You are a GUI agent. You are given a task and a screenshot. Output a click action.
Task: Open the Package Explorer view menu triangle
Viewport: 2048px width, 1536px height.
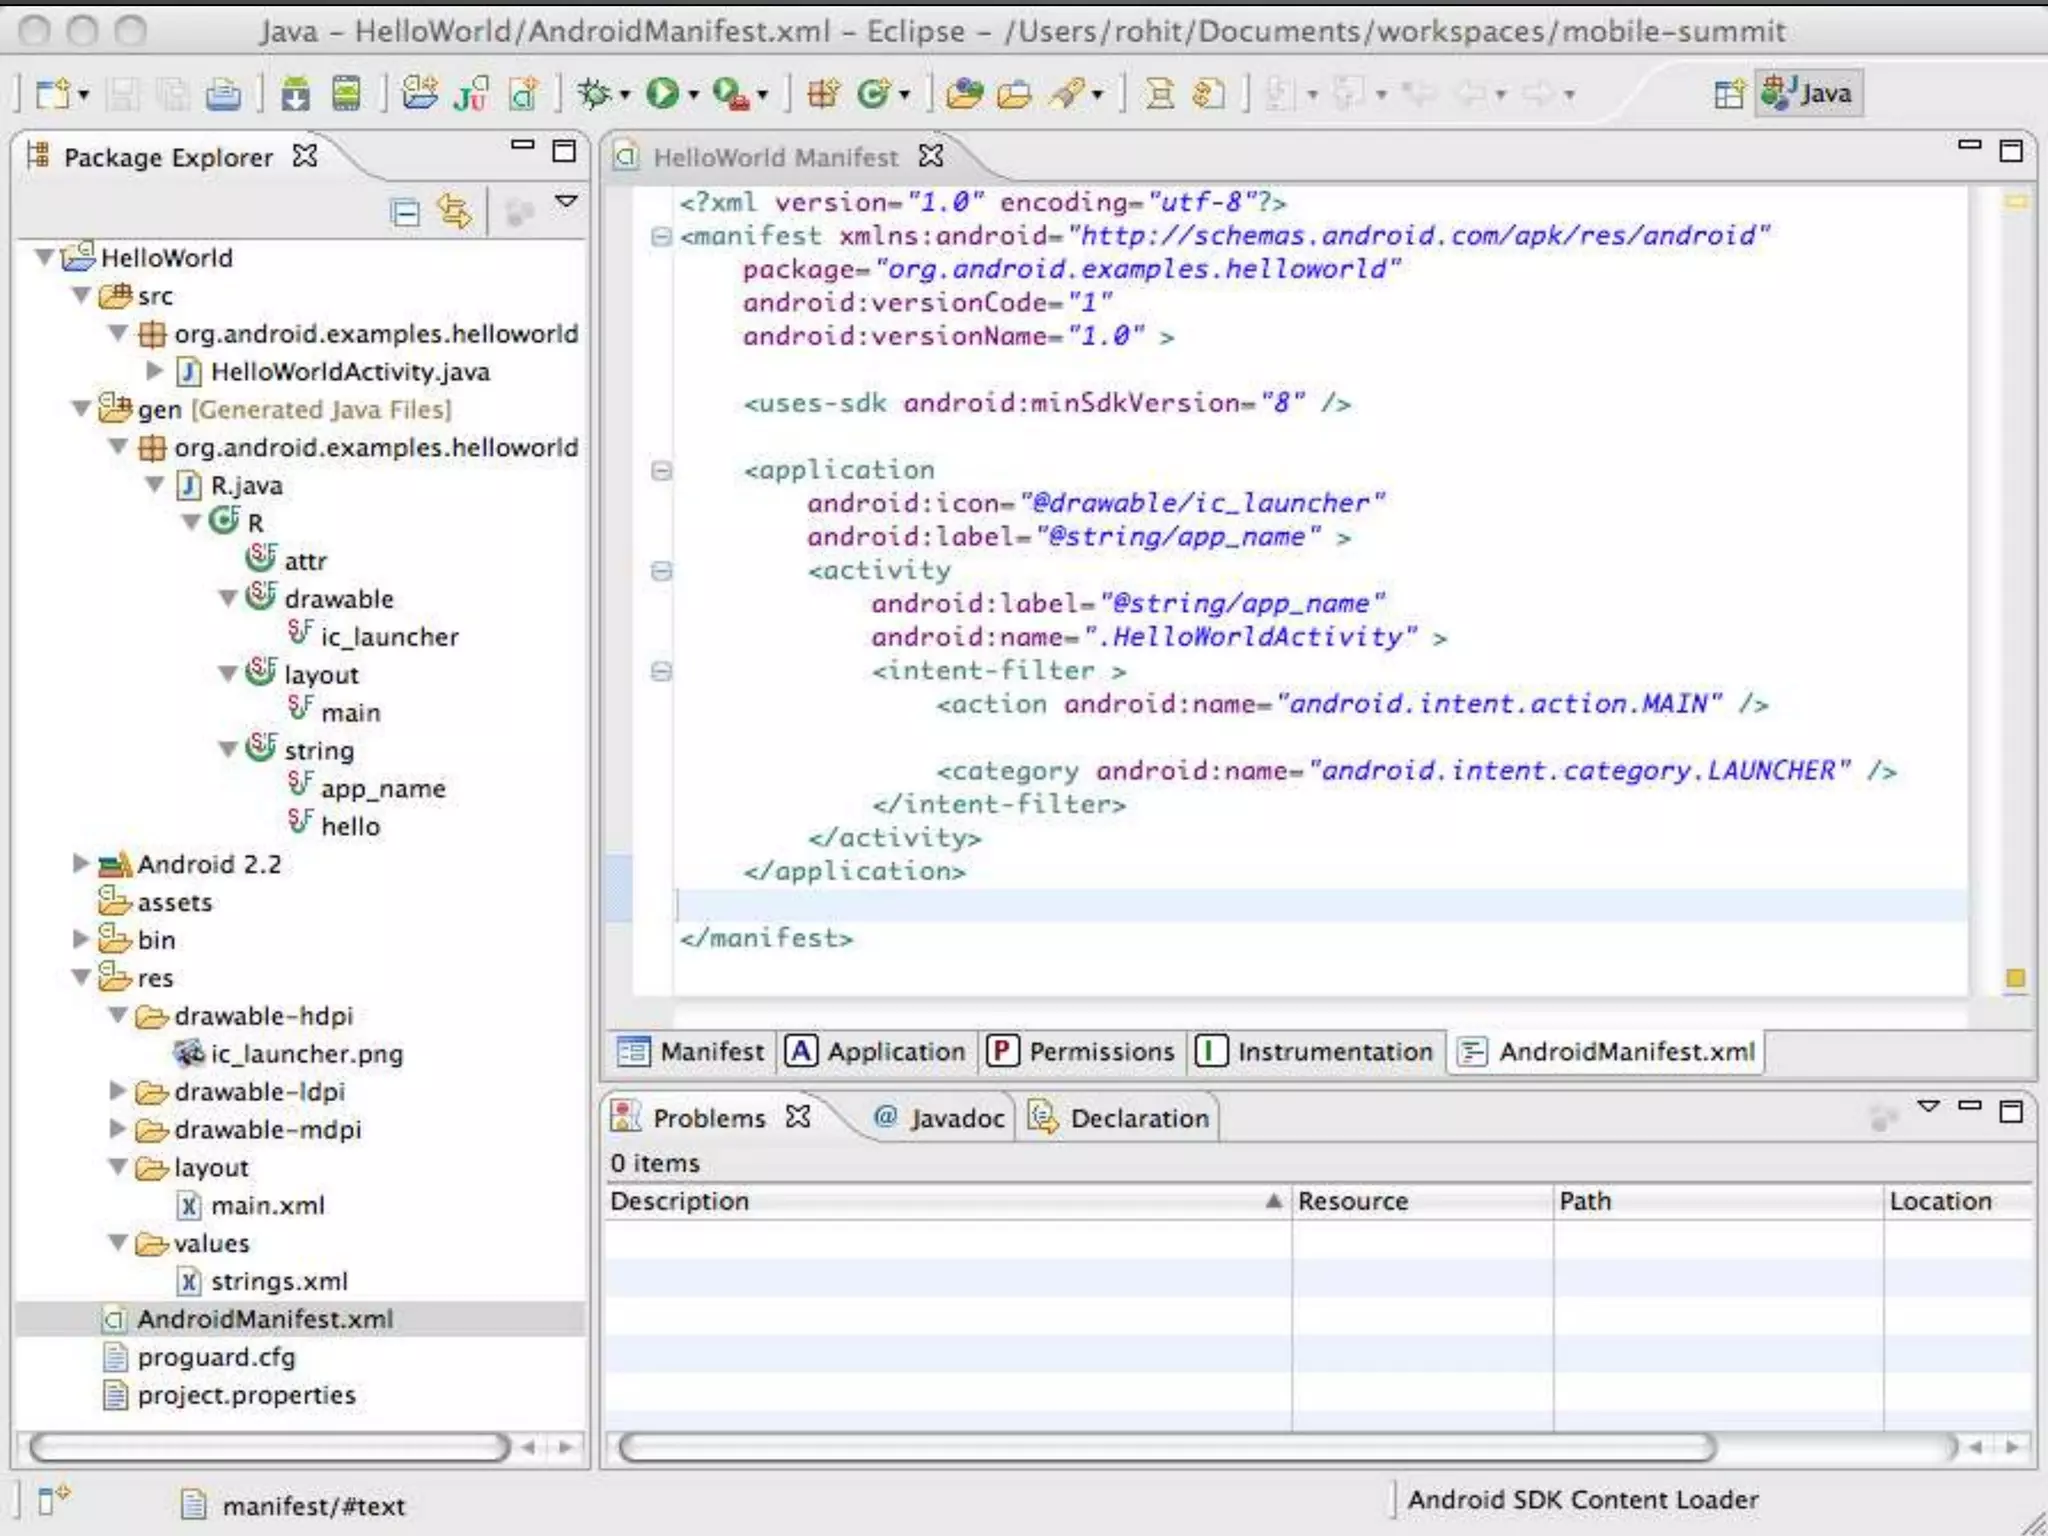coord(567,202)
